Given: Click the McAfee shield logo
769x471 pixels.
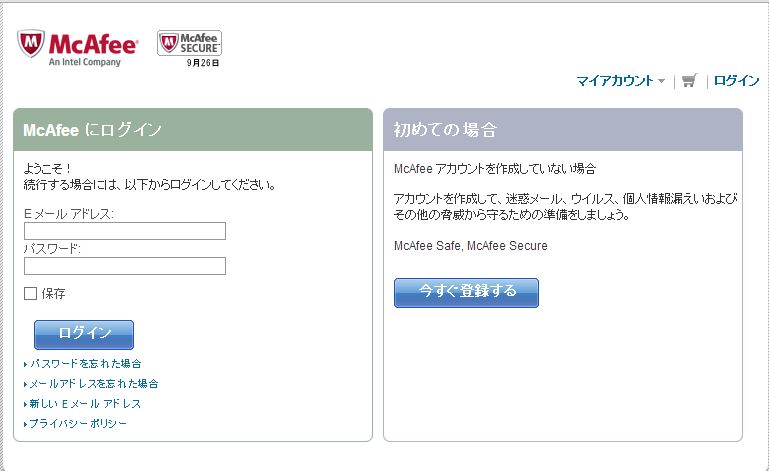Looking at the screenshot, I should click(x=31, y=45).
